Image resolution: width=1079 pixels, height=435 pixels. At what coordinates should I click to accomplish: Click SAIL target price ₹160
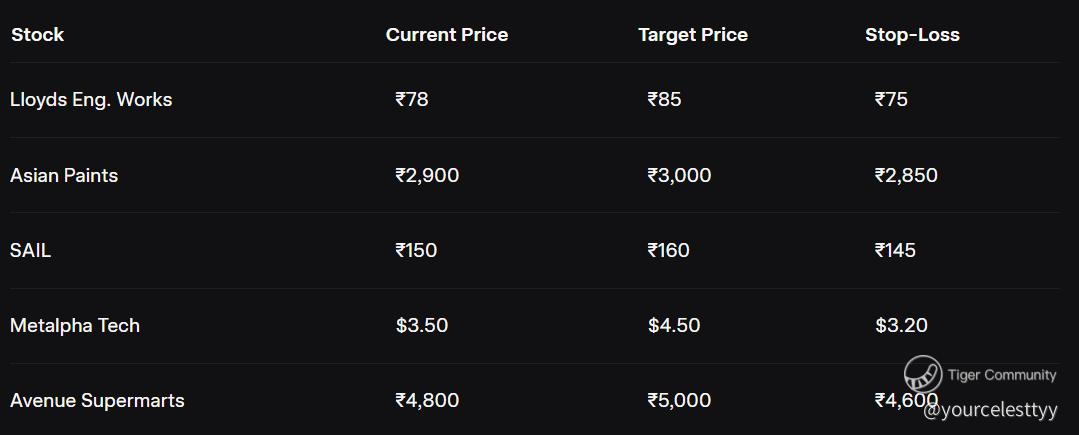(x=668, y=251)
